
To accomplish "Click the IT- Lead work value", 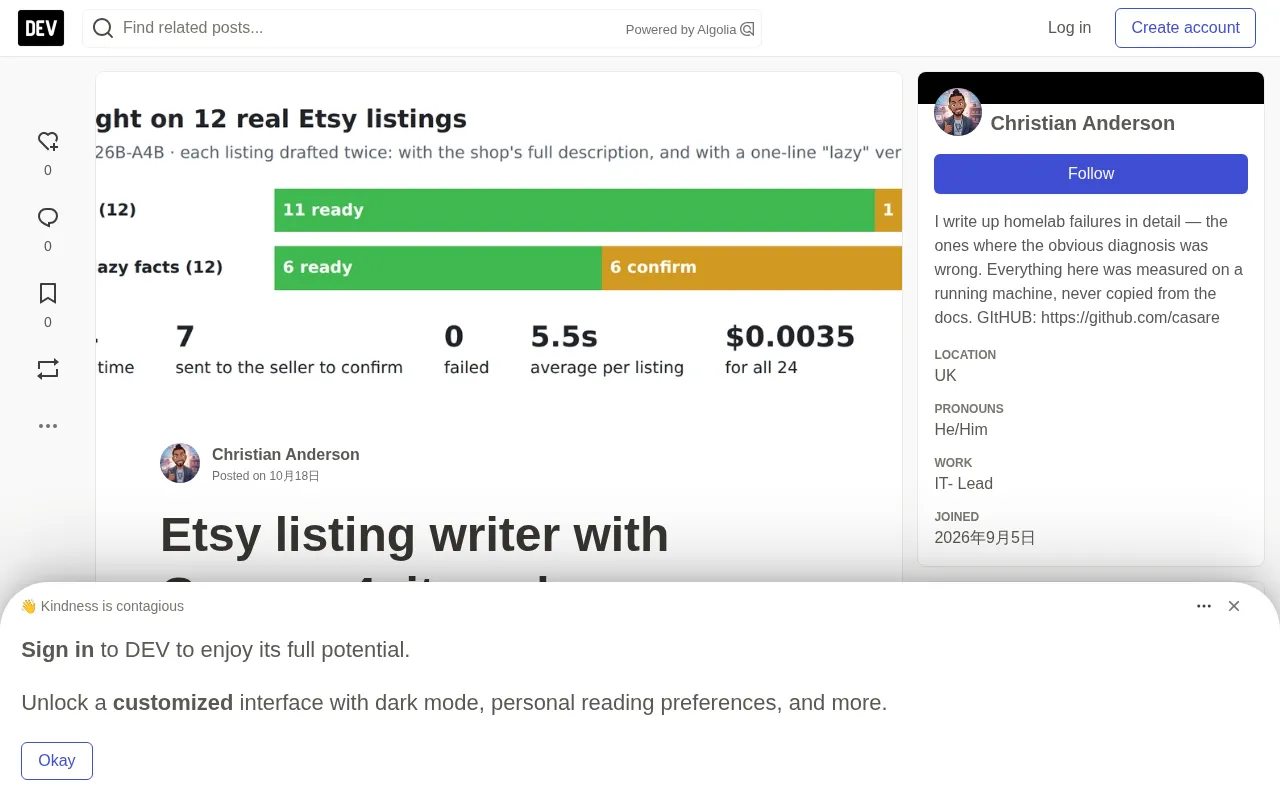I will [963, 483].
